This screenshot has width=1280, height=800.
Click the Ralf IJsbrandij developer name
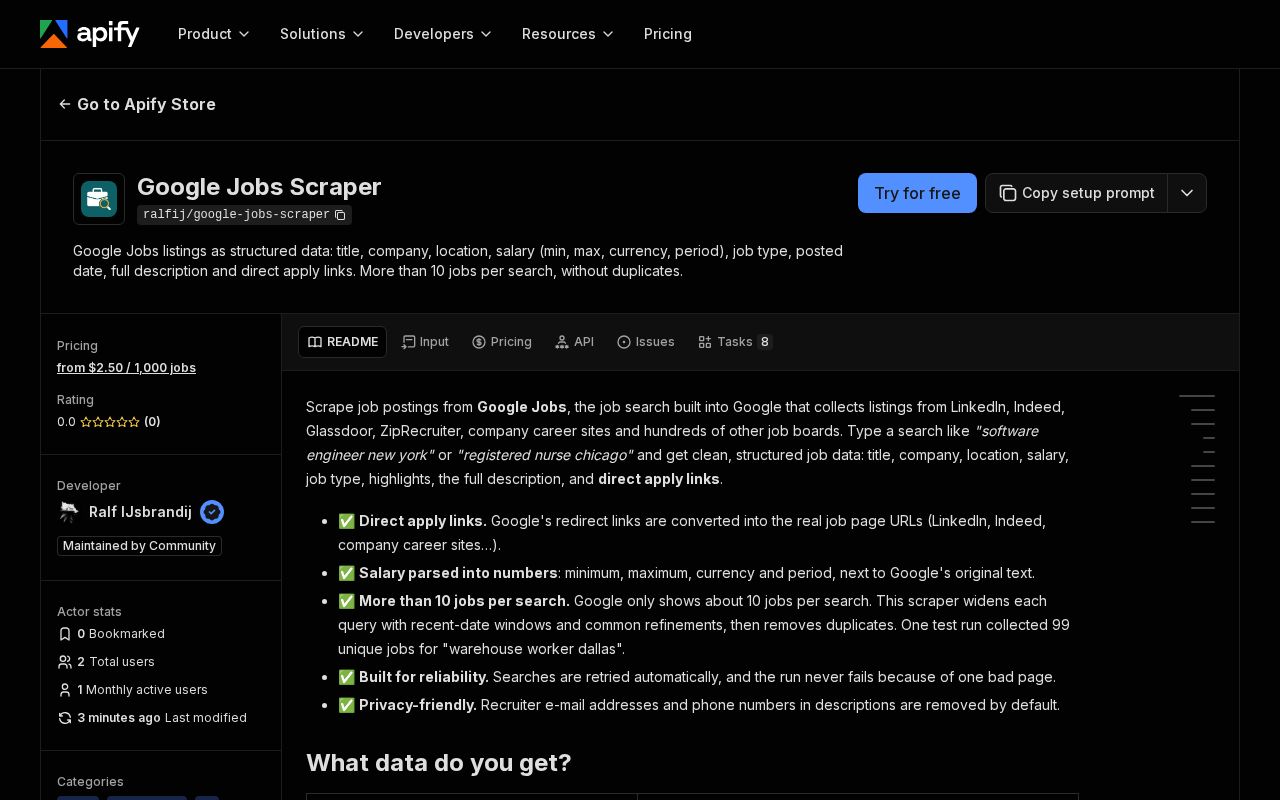[x=140, y=512]
